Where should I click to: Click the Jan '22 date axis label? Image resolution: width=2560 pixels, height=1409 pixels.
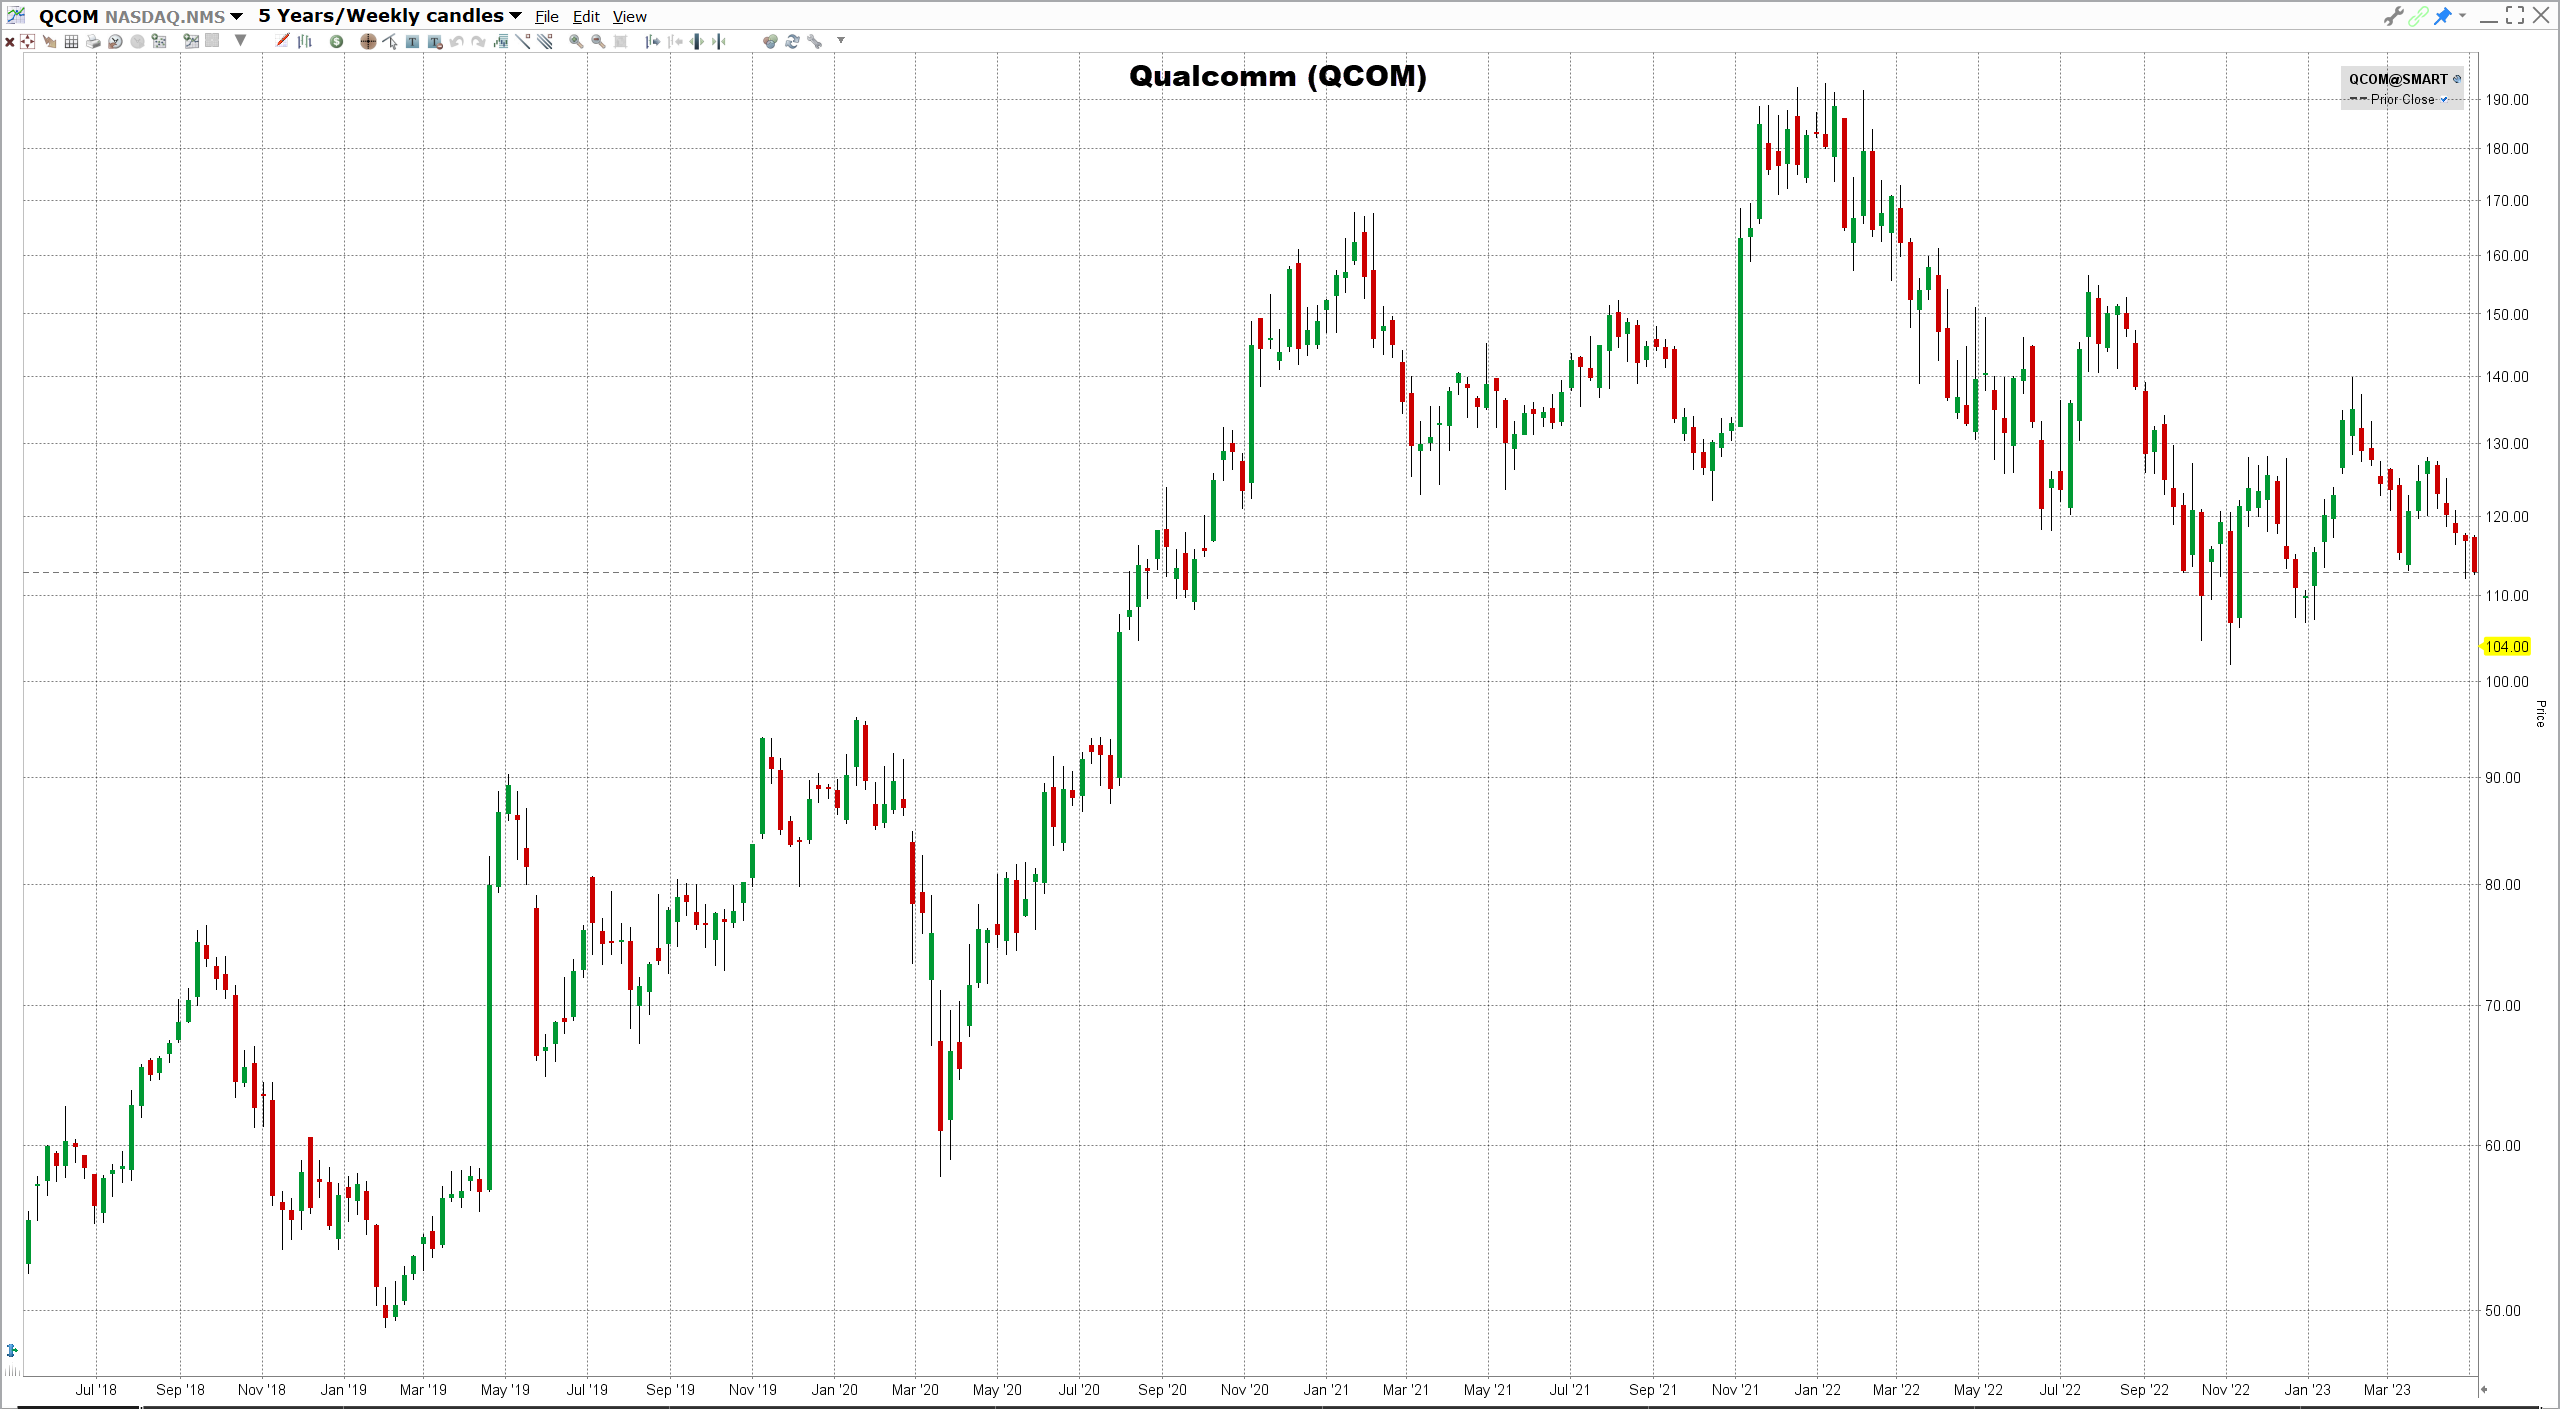1817,1390
